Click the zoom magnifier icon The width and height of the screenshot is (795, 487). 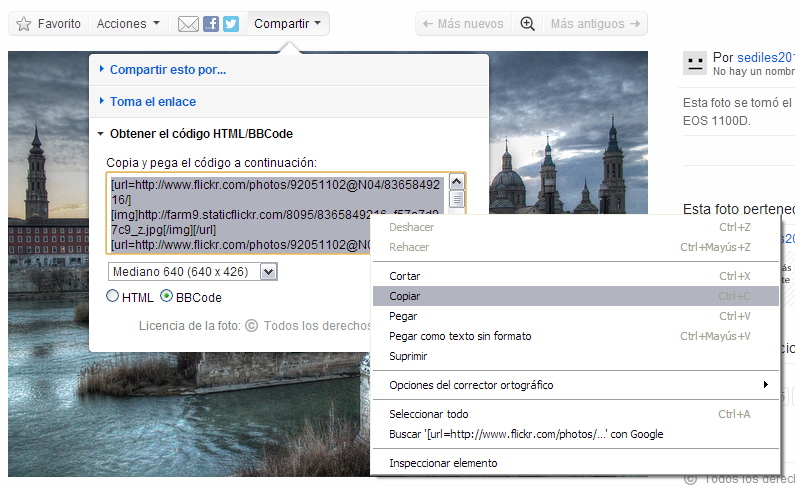(x=527, y=24)
